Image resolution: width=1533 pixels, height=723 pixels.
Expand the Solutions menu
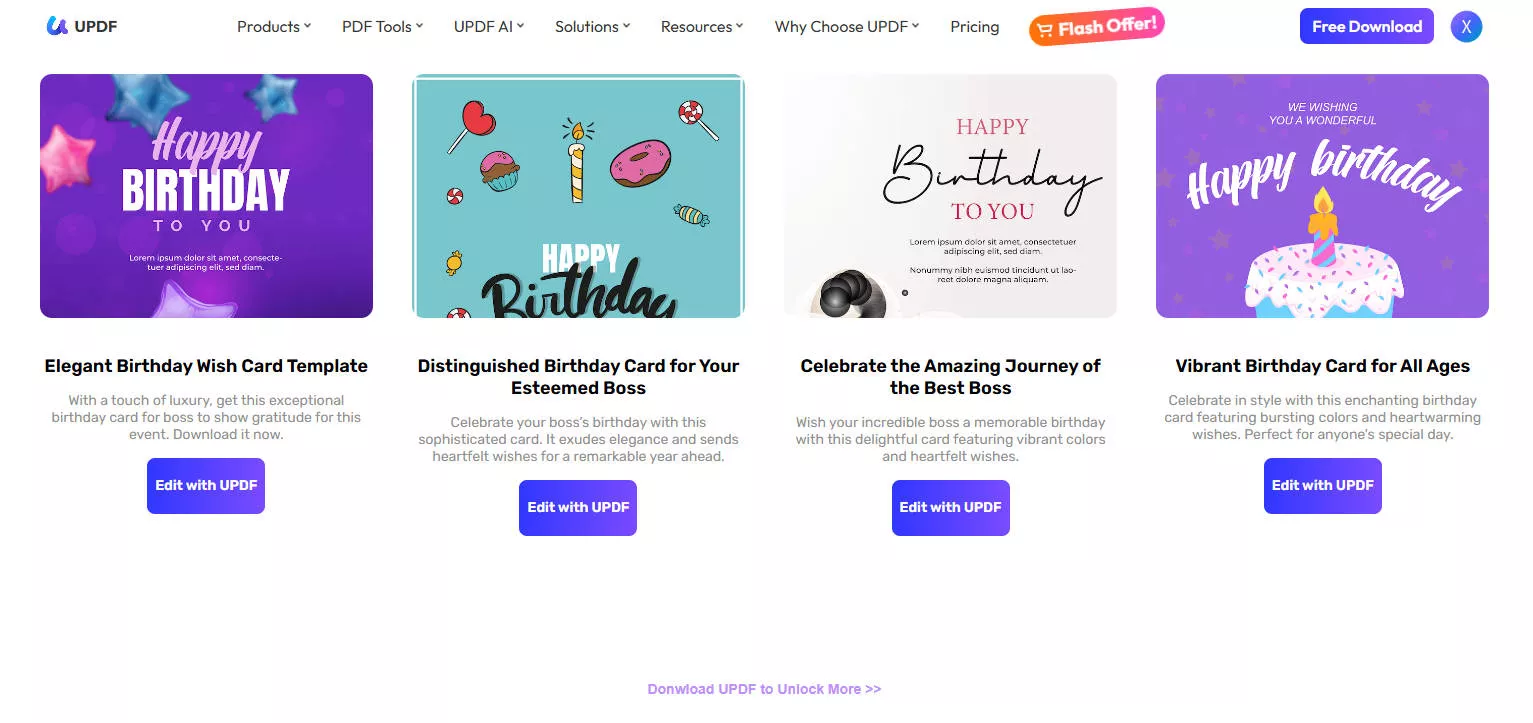(592, 27)
